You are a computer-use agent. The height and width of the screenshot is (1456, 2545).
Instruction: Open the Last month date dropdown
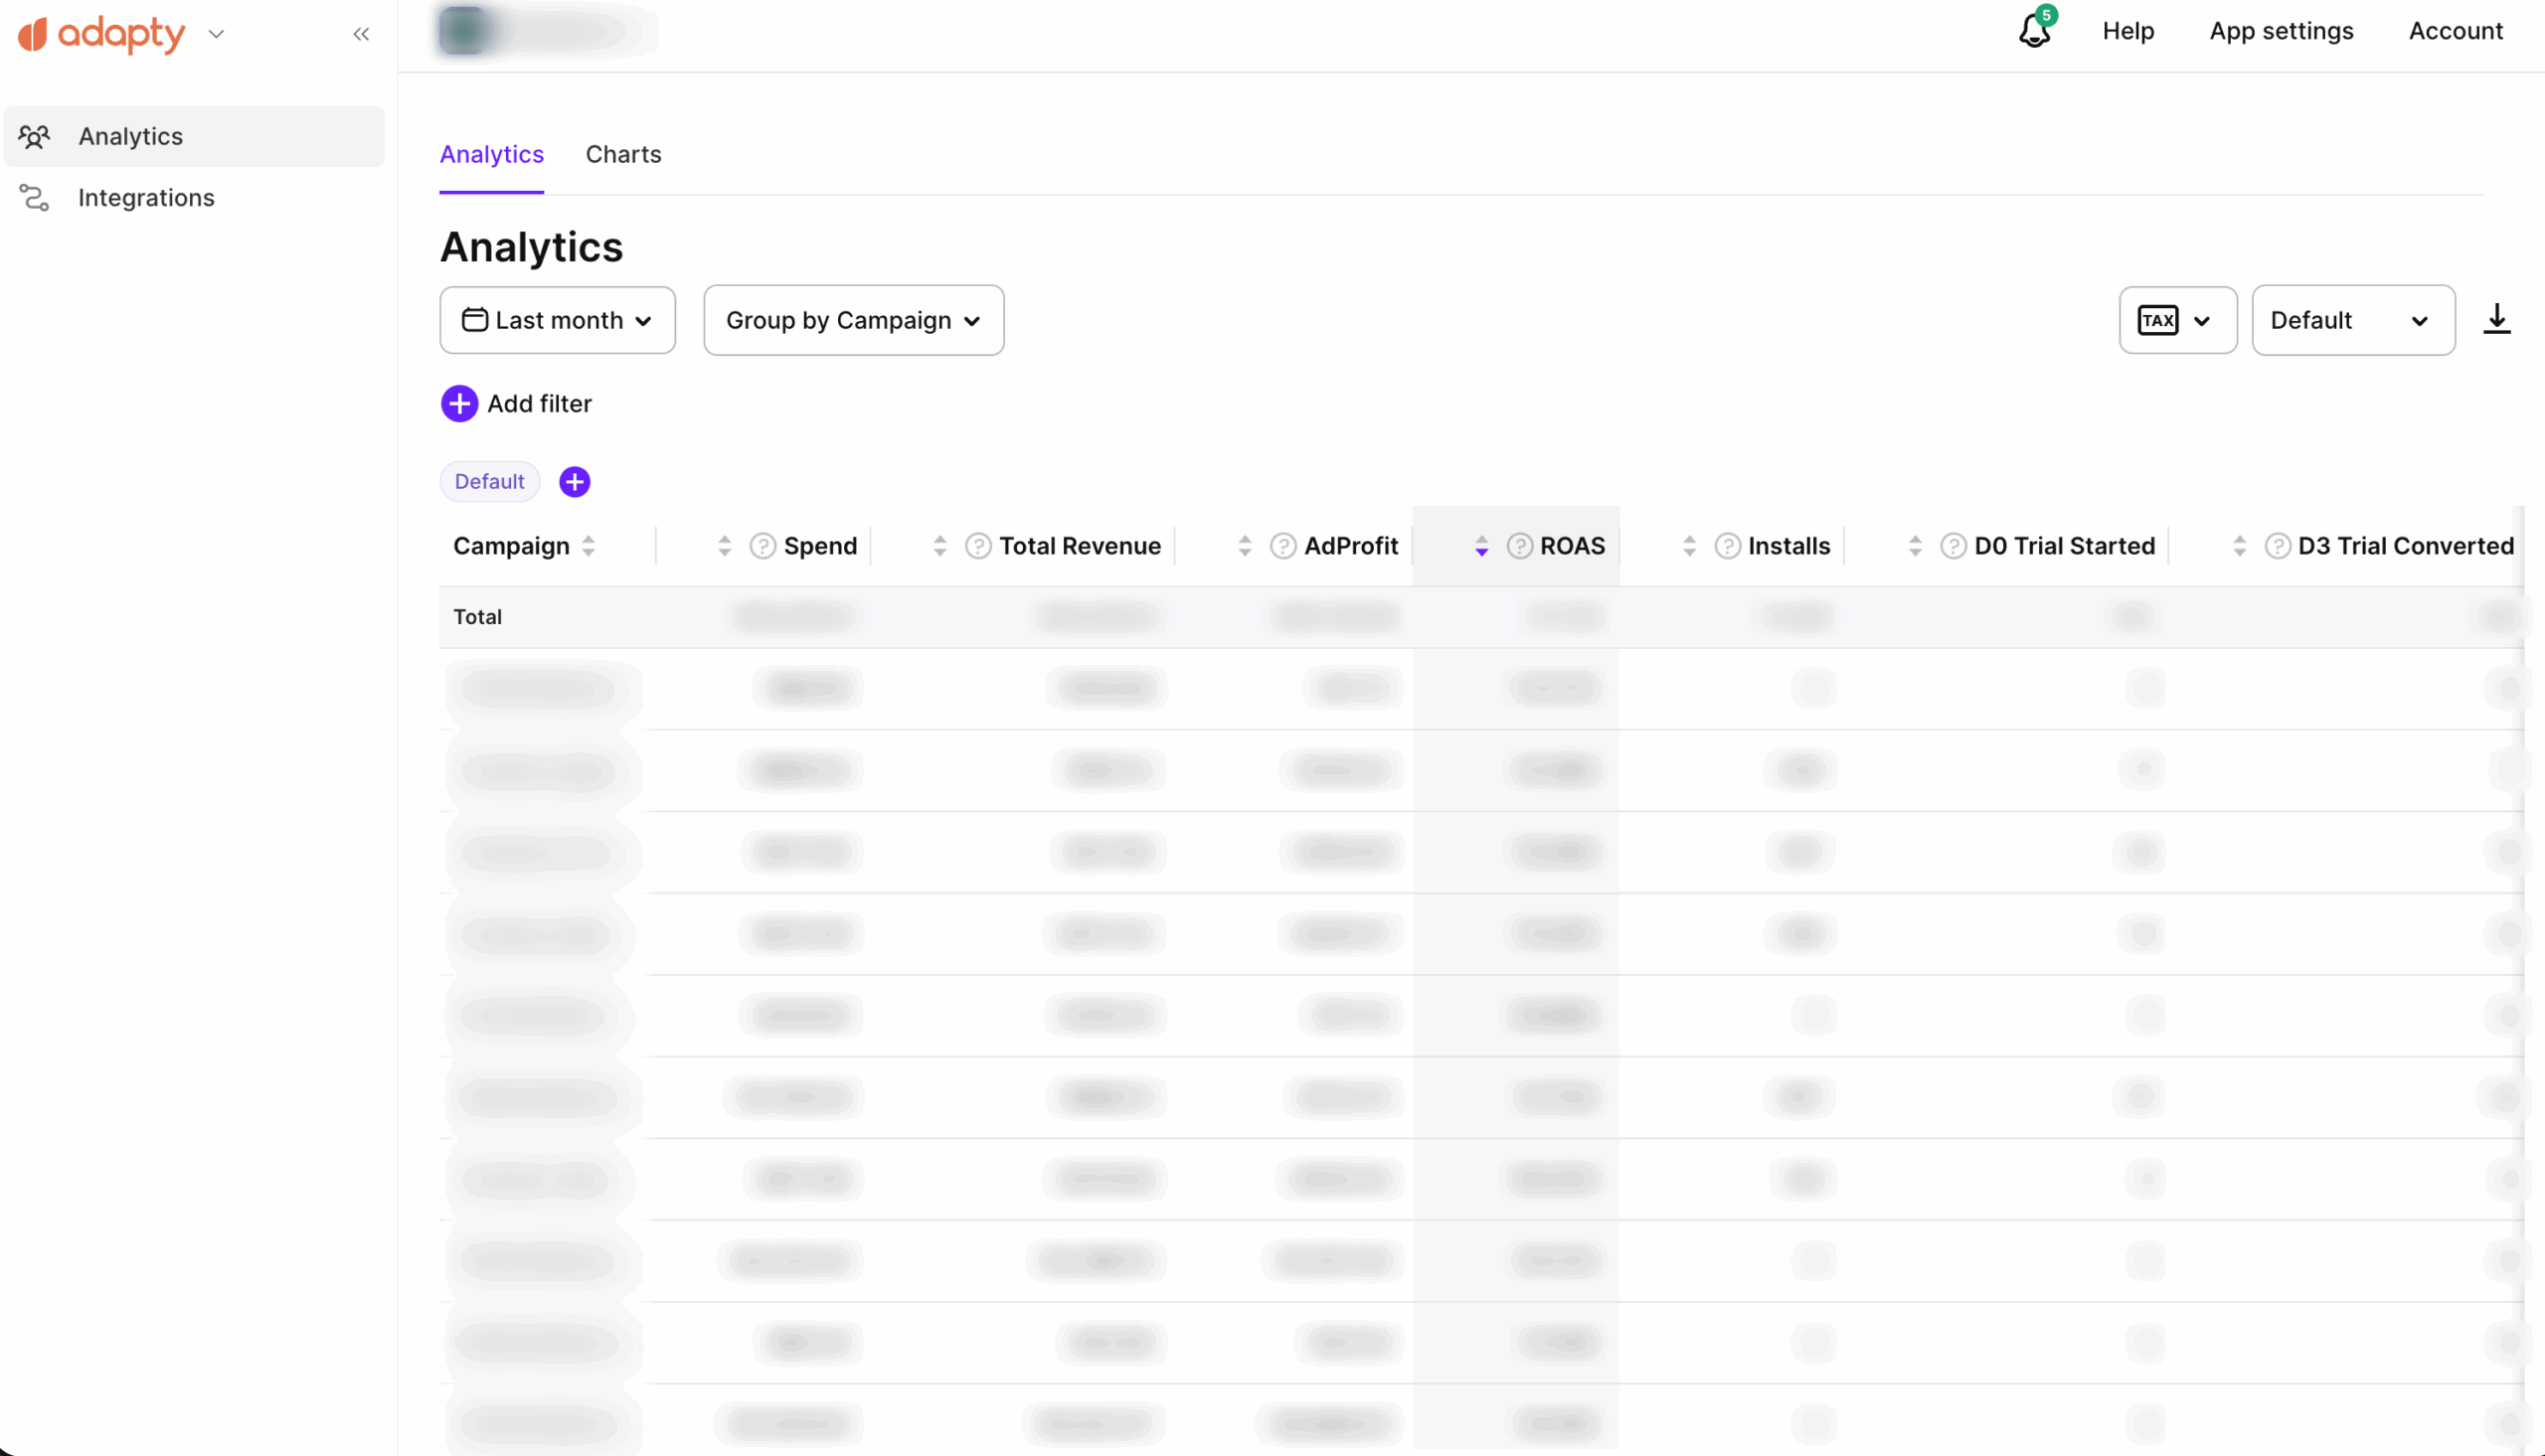[557, 320]
